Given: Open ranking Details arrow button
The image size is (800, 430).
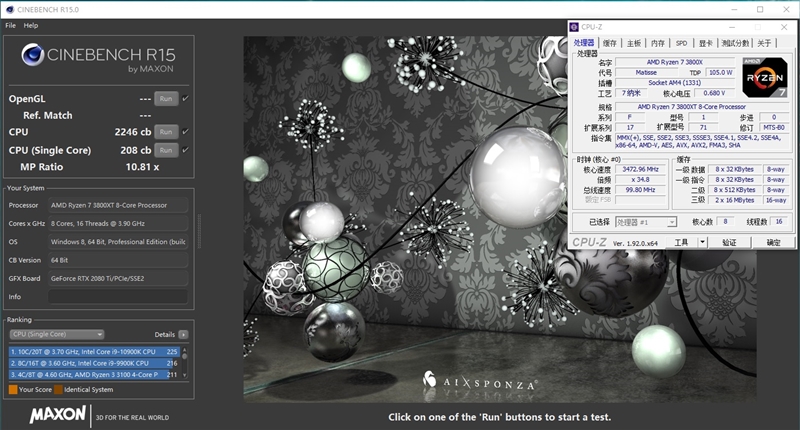Looking at the screenshot, I should click(183, 335).
